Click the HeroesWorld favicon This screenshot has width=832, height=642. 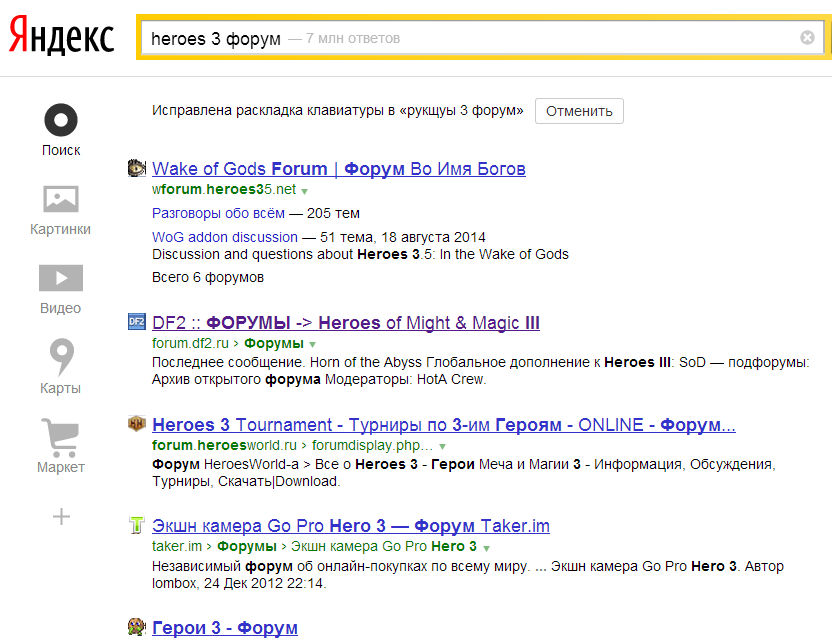137,423
